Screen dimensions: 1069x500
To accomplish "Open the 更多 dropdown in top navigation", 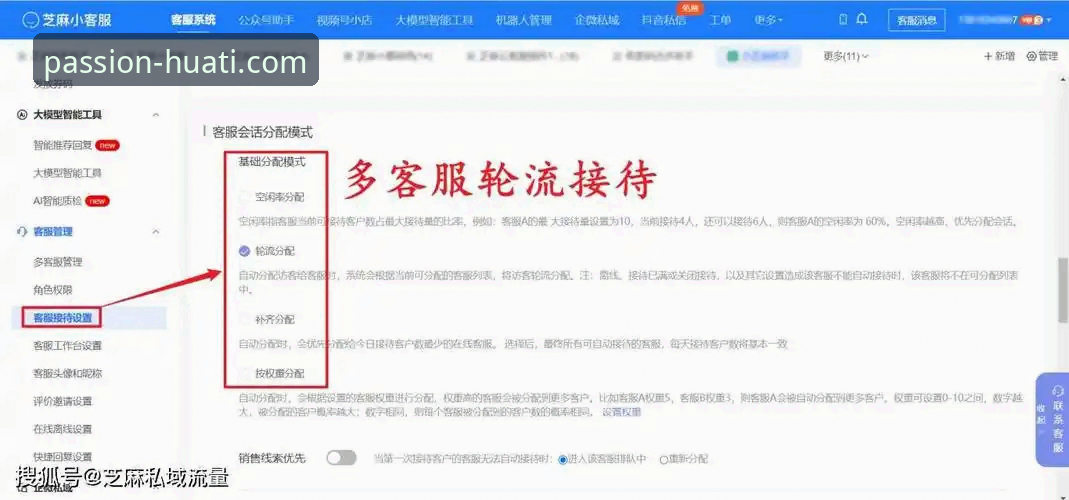I will point(768,20).
